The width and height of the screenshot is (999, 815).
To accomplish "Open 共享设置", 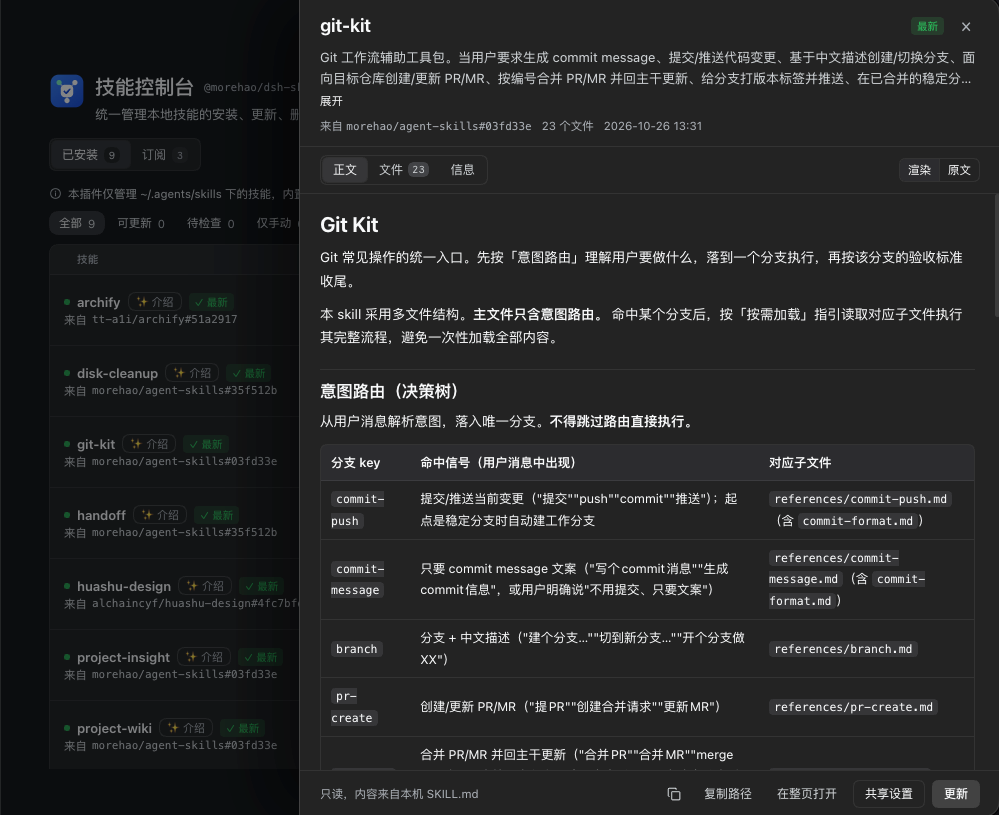I will tap(889, 794).
